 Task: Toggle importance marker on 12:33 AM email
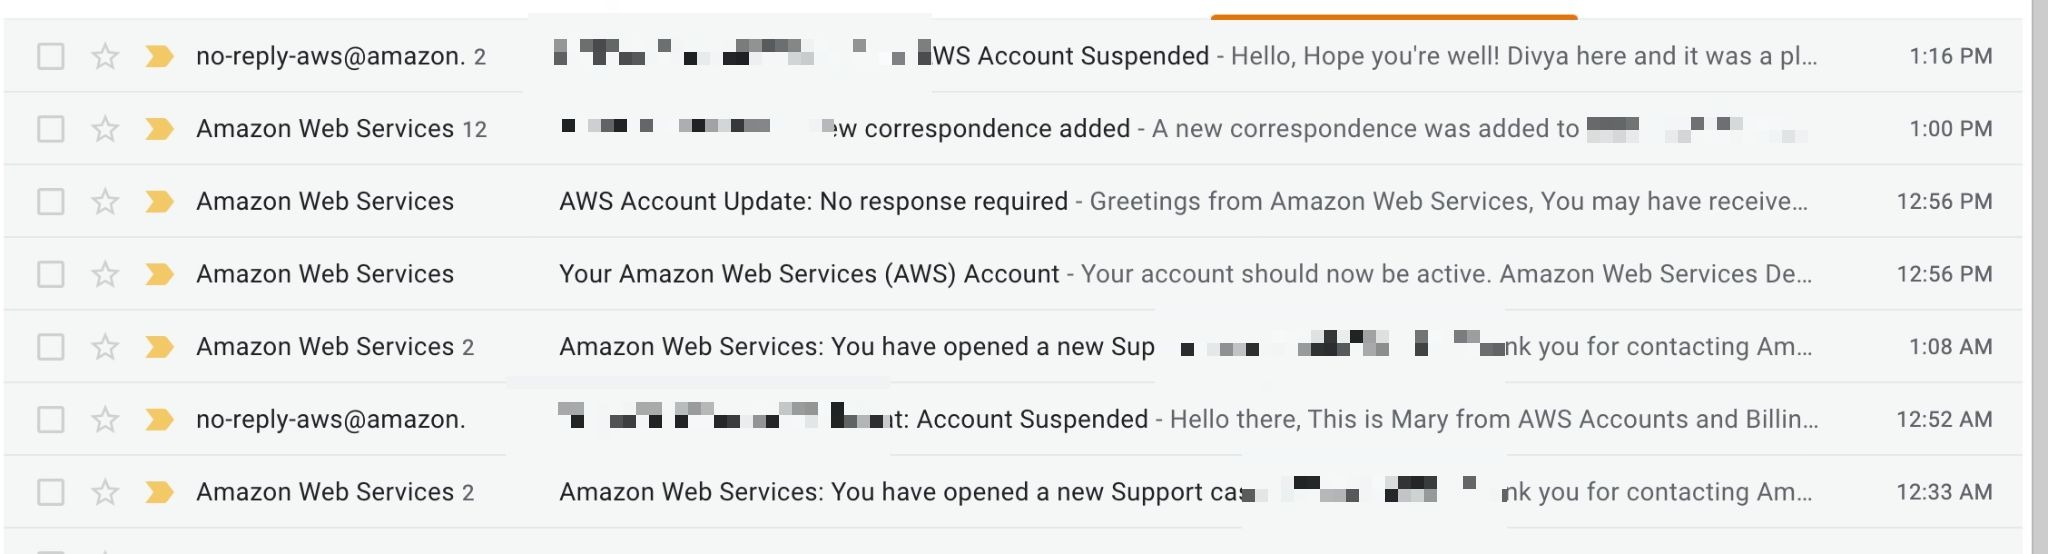(x=159, y=492)
